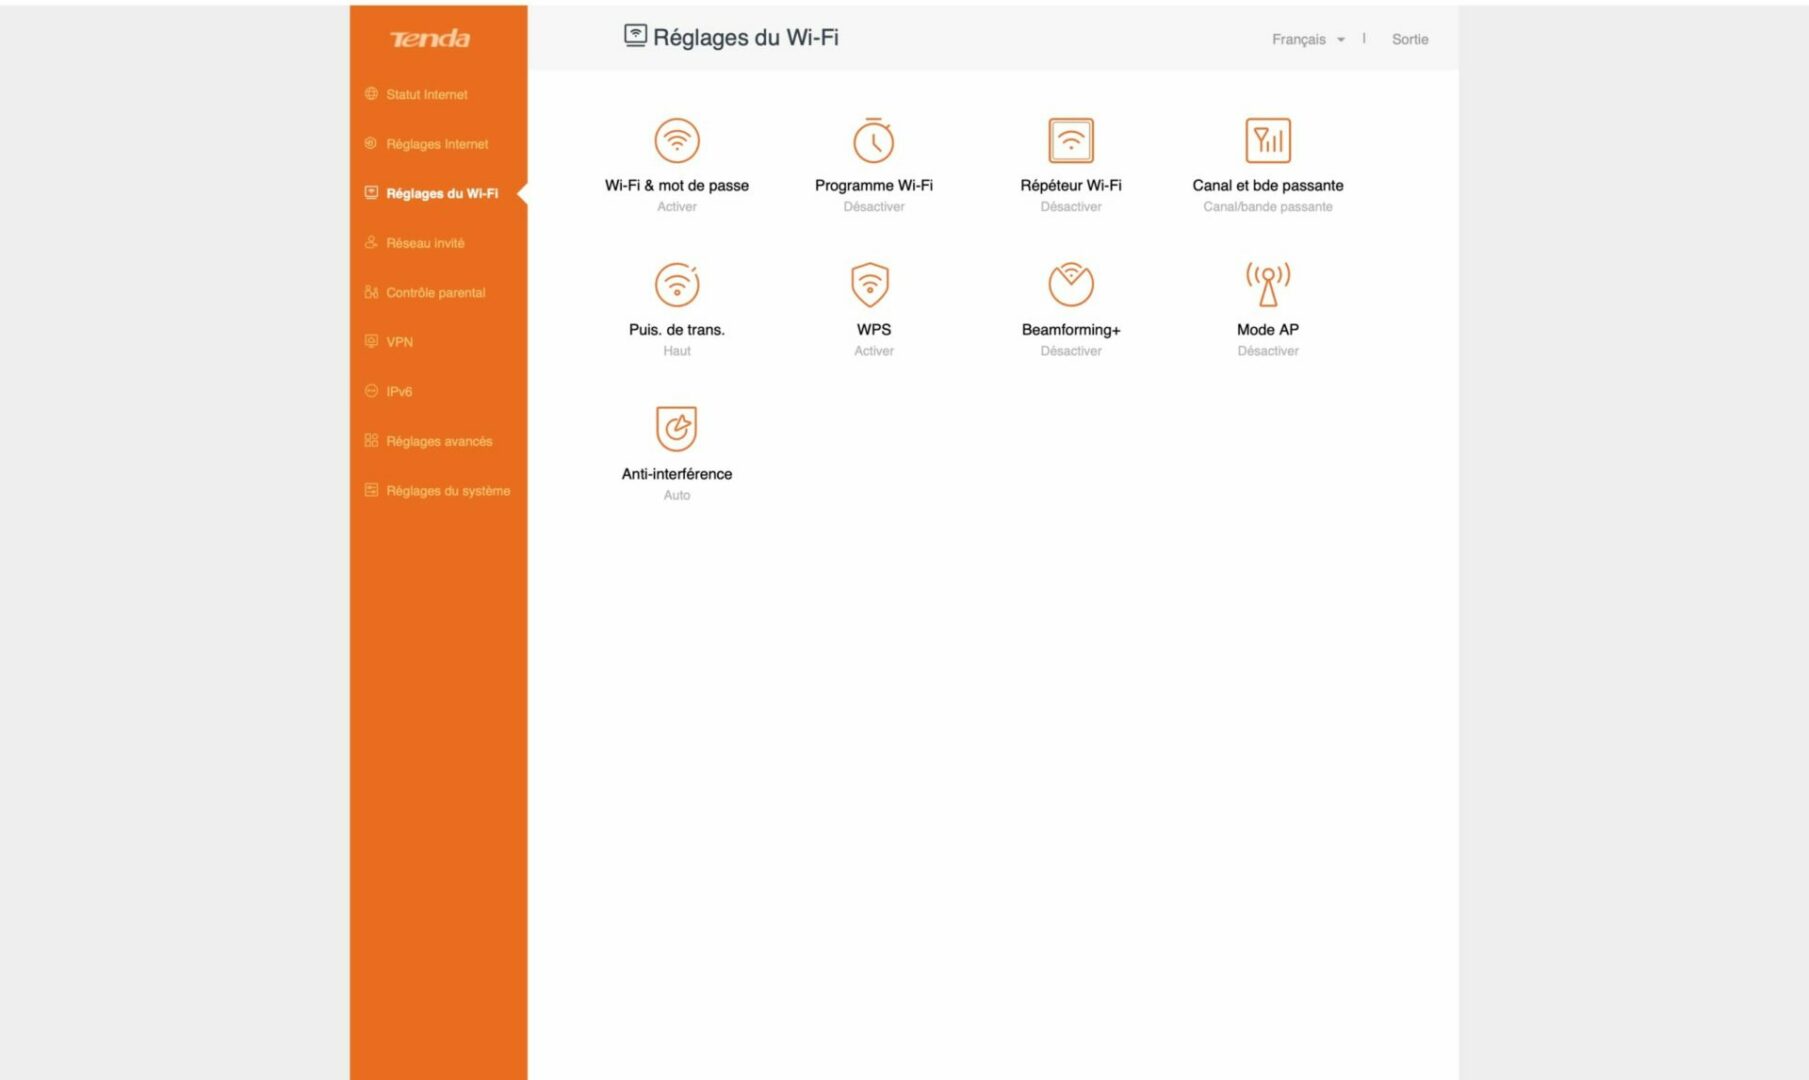Open Puis. de trans. power icon
Image resolution: width=1809 pixels, height=1080 pixels.
click(676, 285)
